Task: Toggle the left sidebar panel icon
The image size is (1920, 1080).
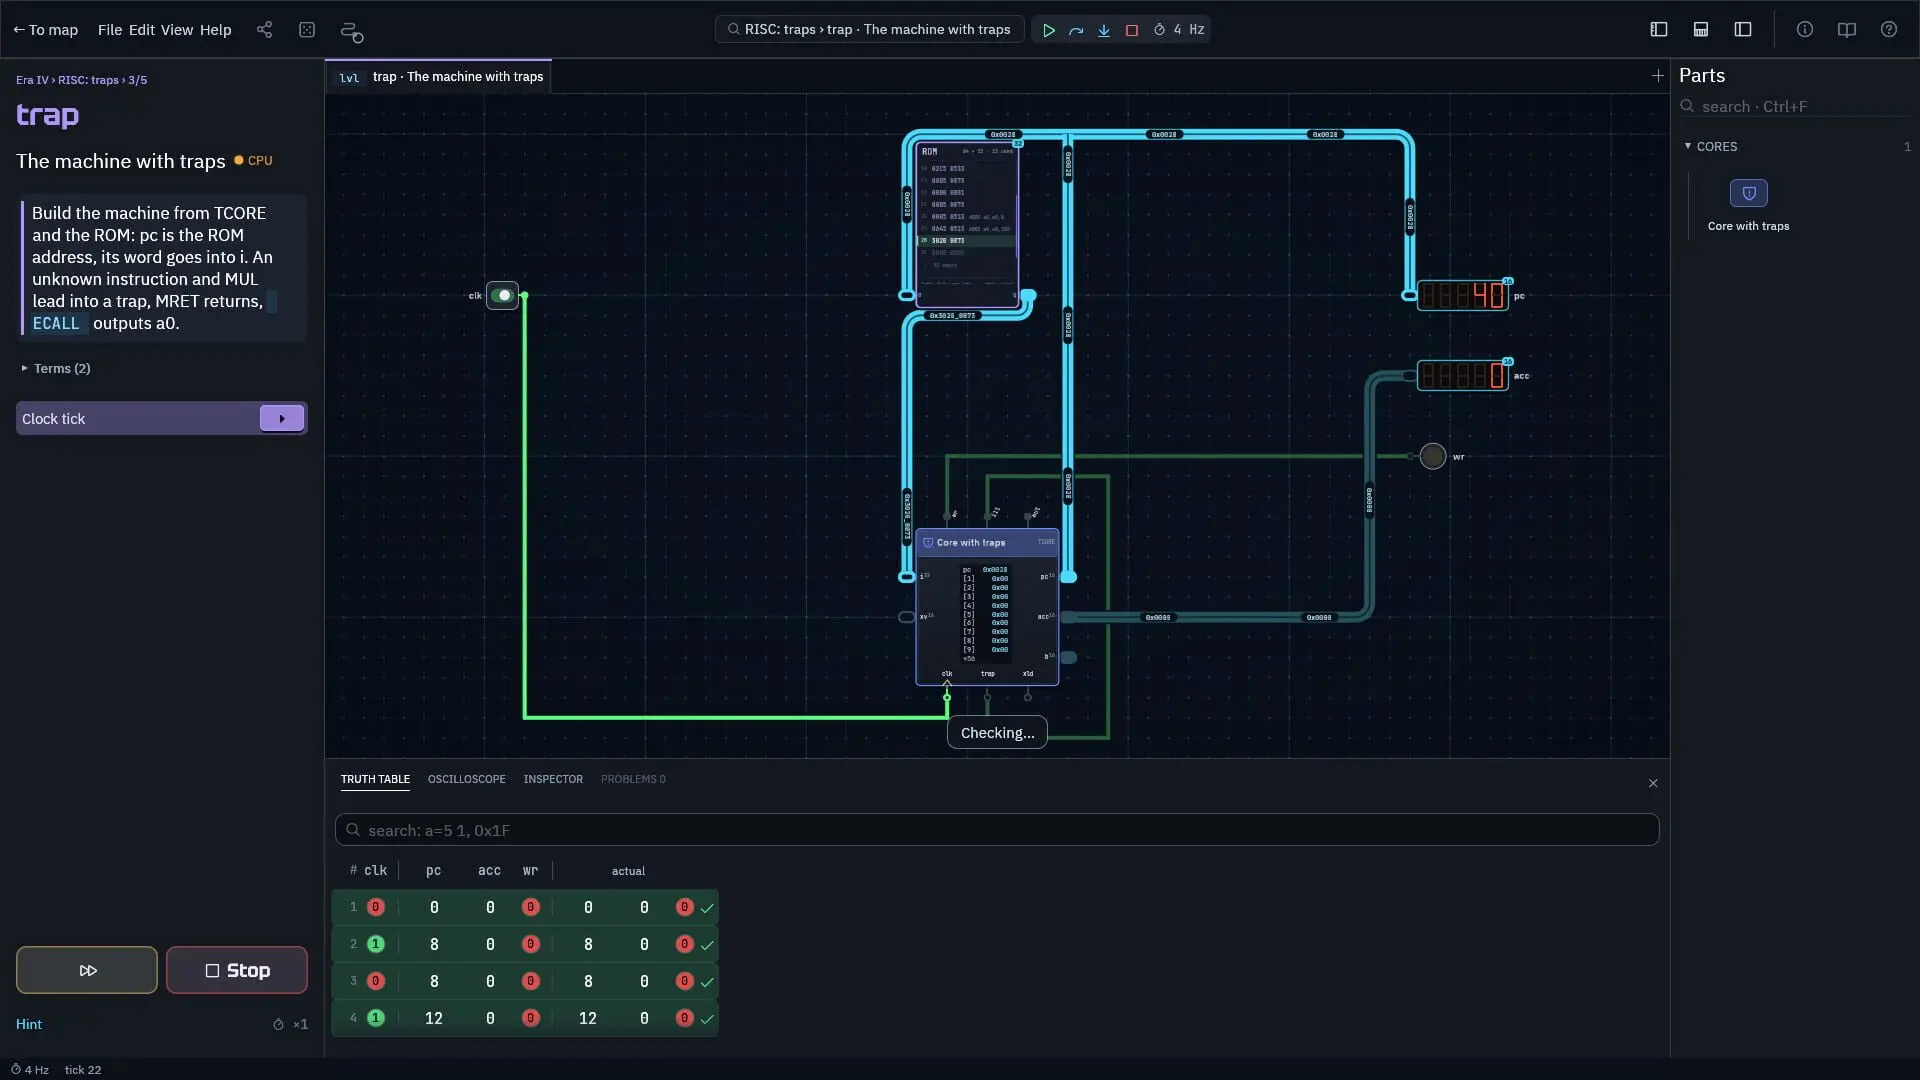Action: click(1659, 30)
